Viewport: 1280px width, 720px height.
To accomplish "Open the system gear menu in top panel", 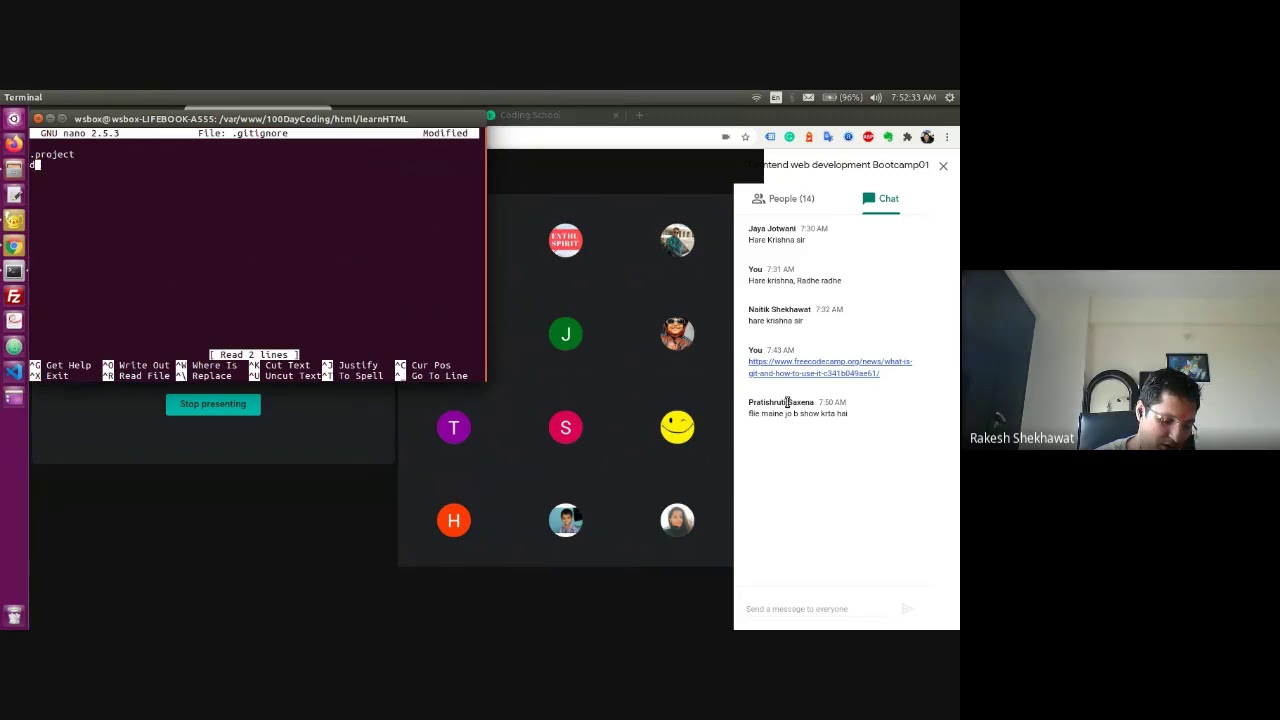I will (950, 97).
